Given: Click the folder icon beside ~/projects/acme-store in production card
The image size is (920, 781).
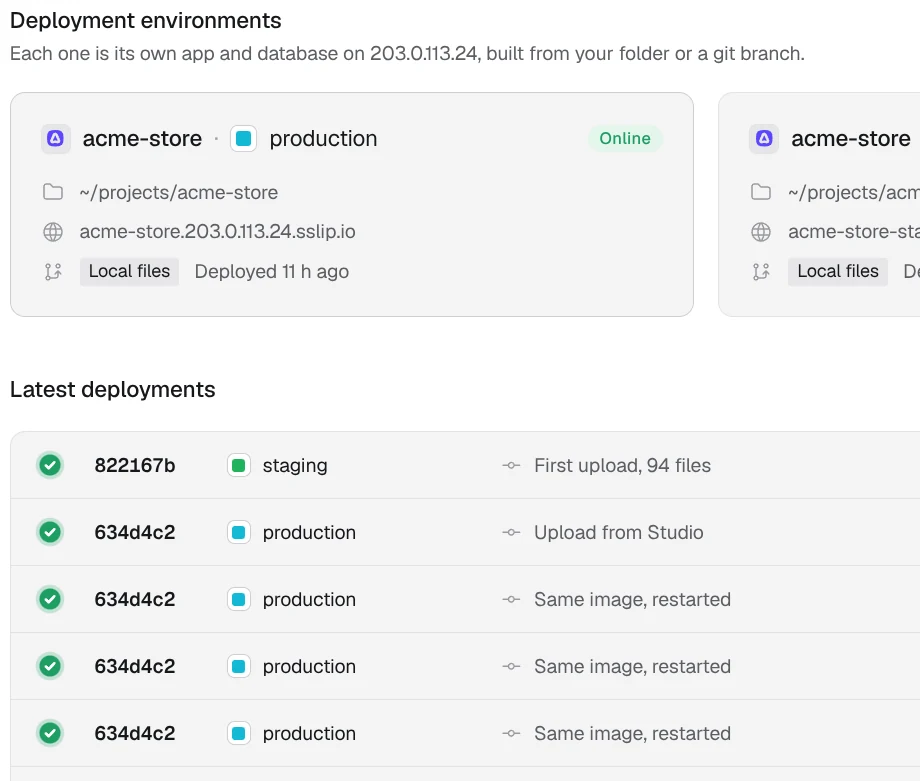Looking at the screenshot, I should [x=53, y=192].
